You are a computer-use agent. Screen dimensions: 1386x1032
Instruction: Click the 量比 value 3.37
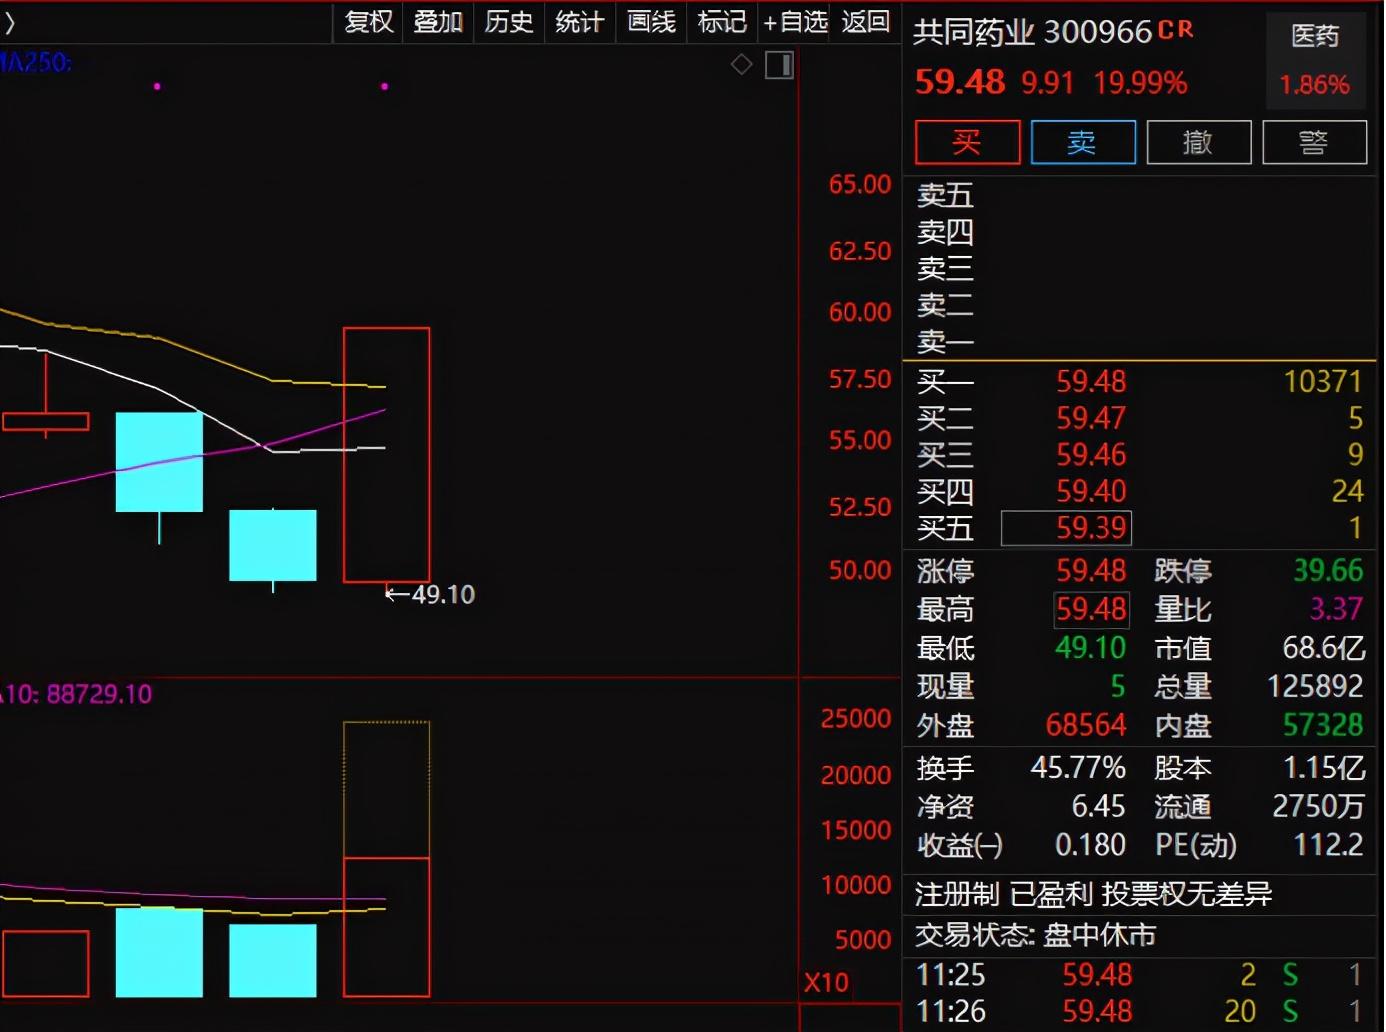(x=1336, y=608)
